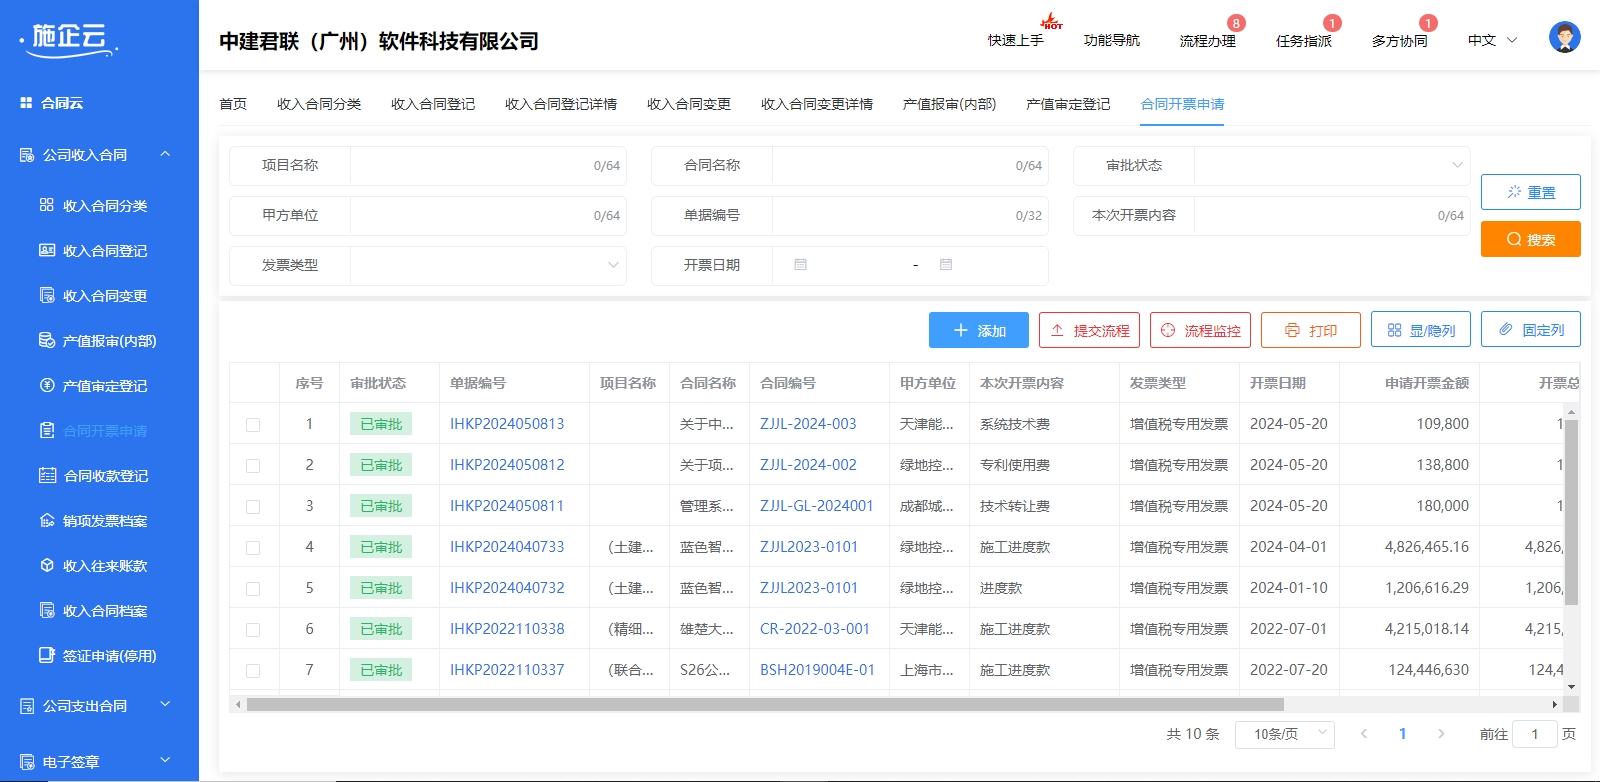This screenshot has width=1600, height=782.
Task: Click the 显/隐列 button
Action: click(x=1421, y=330)
